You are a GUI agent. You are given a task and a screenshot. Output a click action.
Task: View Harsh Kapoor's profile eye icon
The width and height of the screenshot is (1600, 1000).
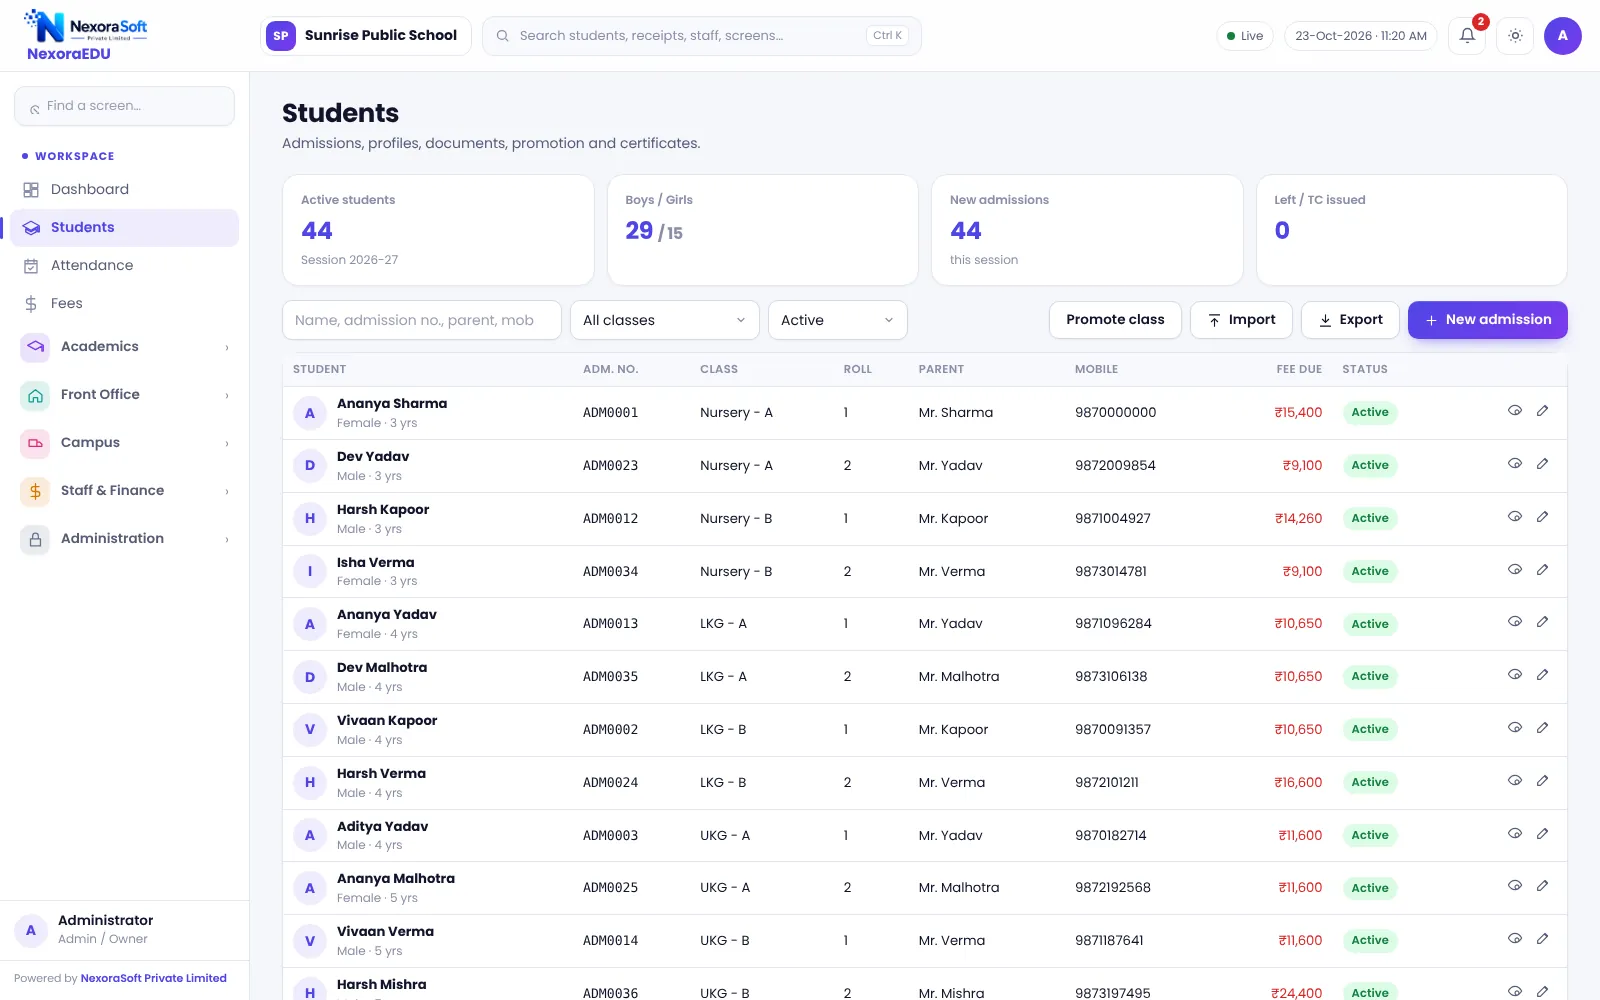pyautogui.click(x=1515, y=517)
